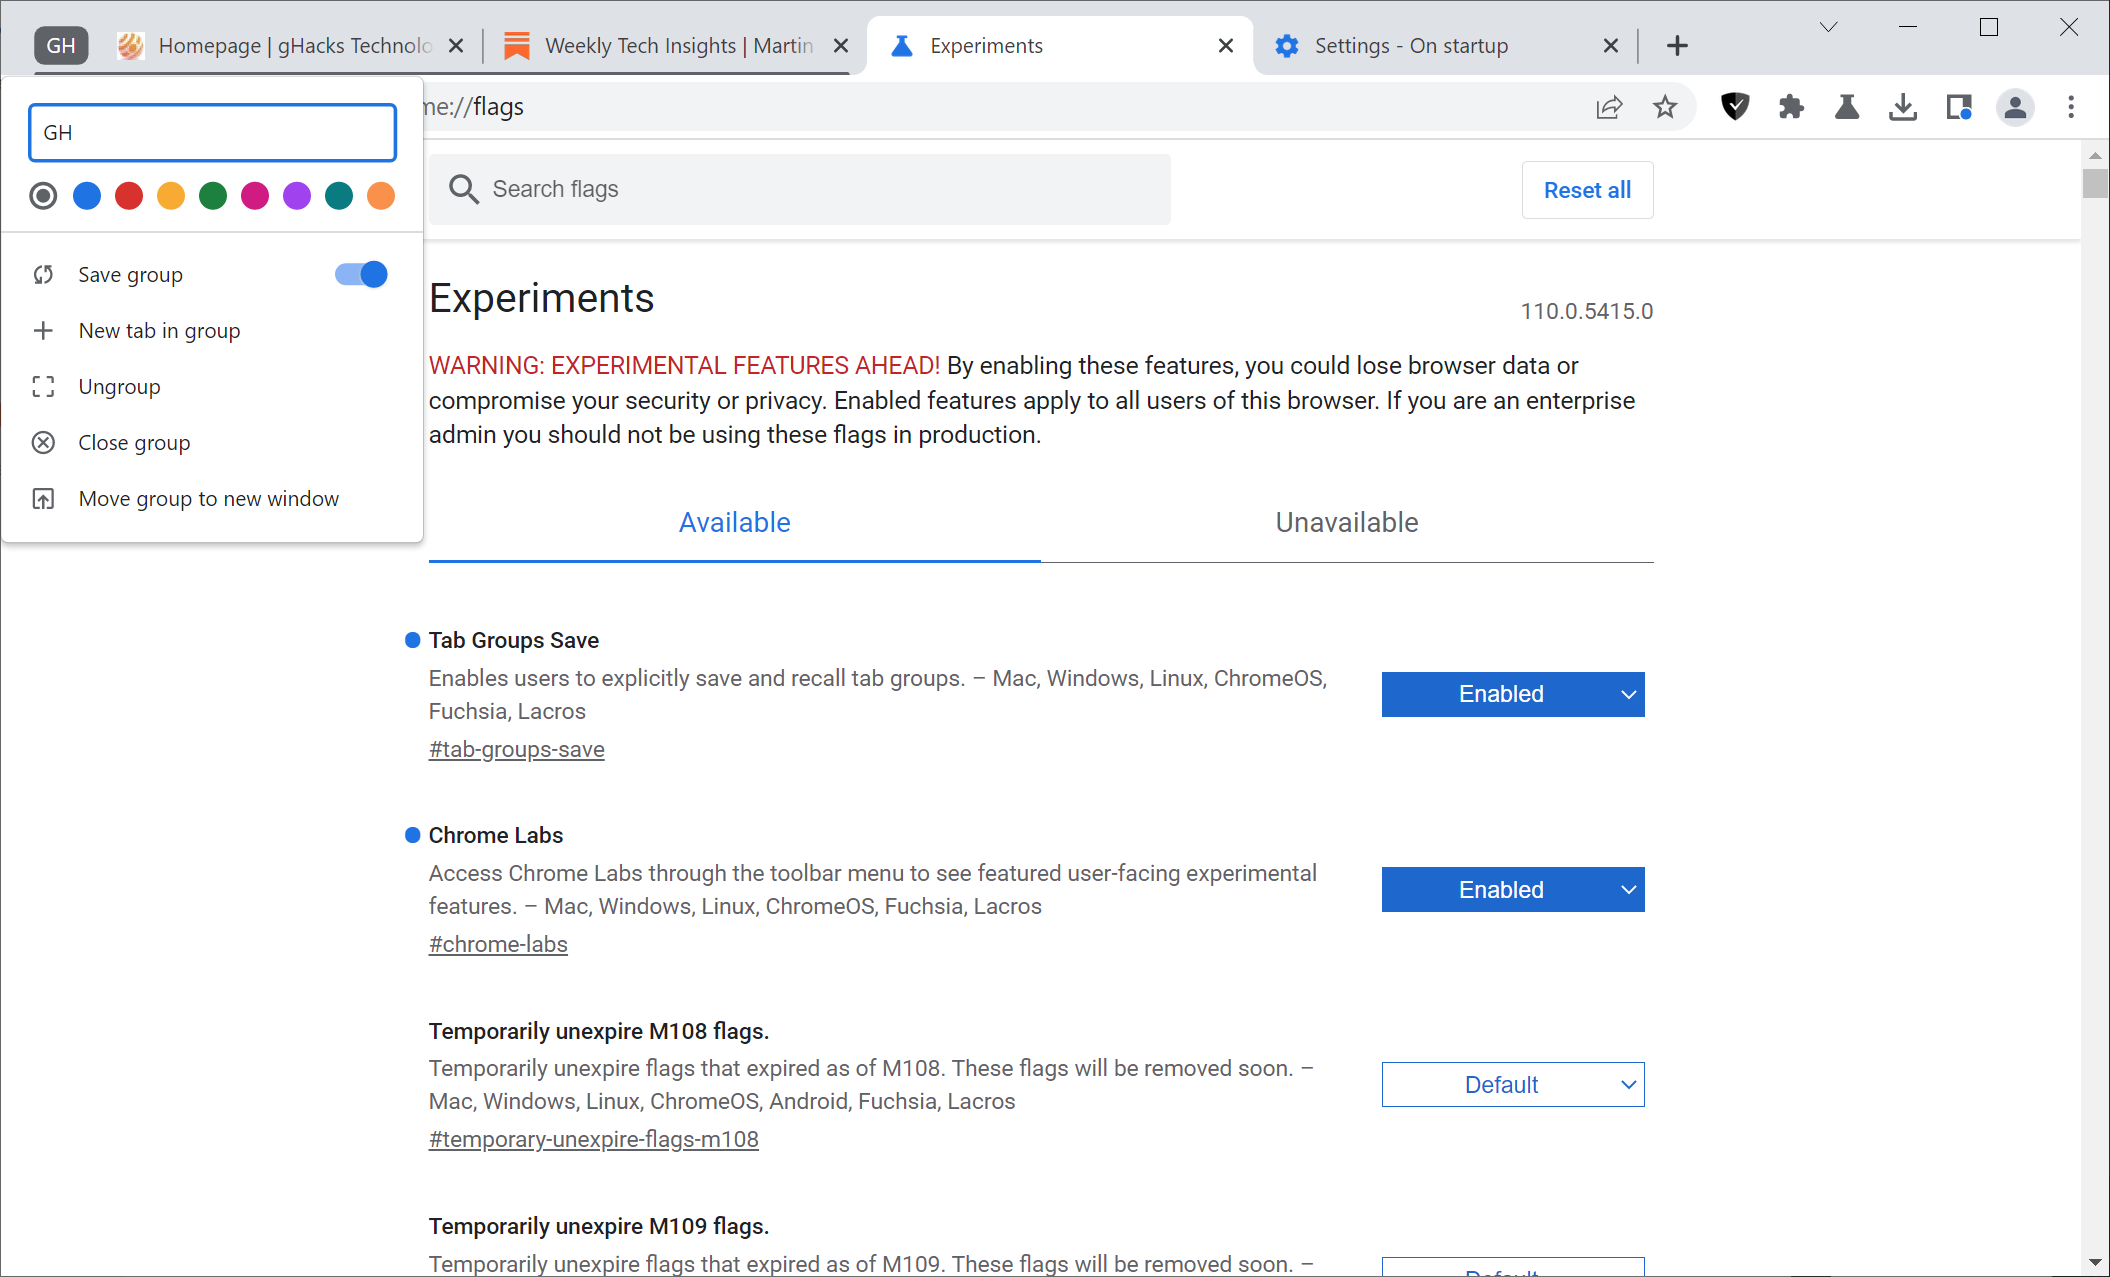This screenshot has width=2110, height=1277.
Task: Expand the Chrome Labs dropdown
Action: pos(1513,890)
